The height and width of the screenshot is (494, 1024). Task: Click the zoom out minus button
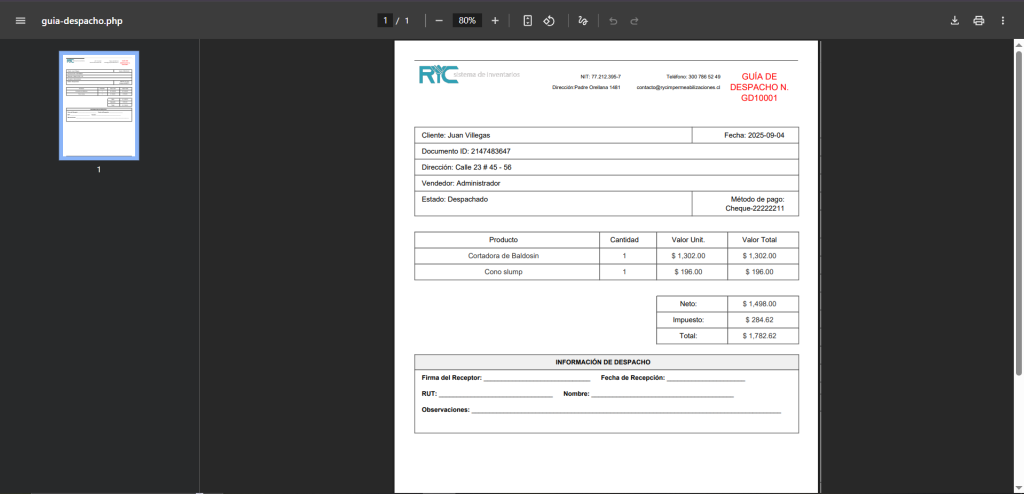439,20
